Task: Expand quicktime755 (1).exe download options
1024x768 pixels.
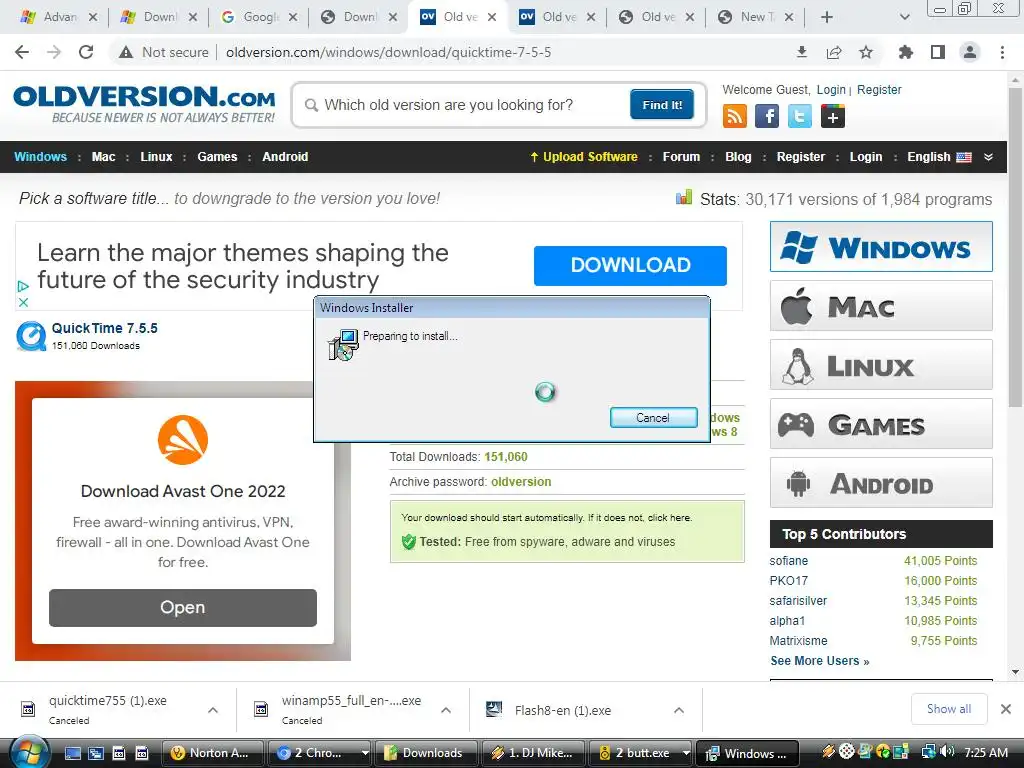Action: tap(213, 710)
